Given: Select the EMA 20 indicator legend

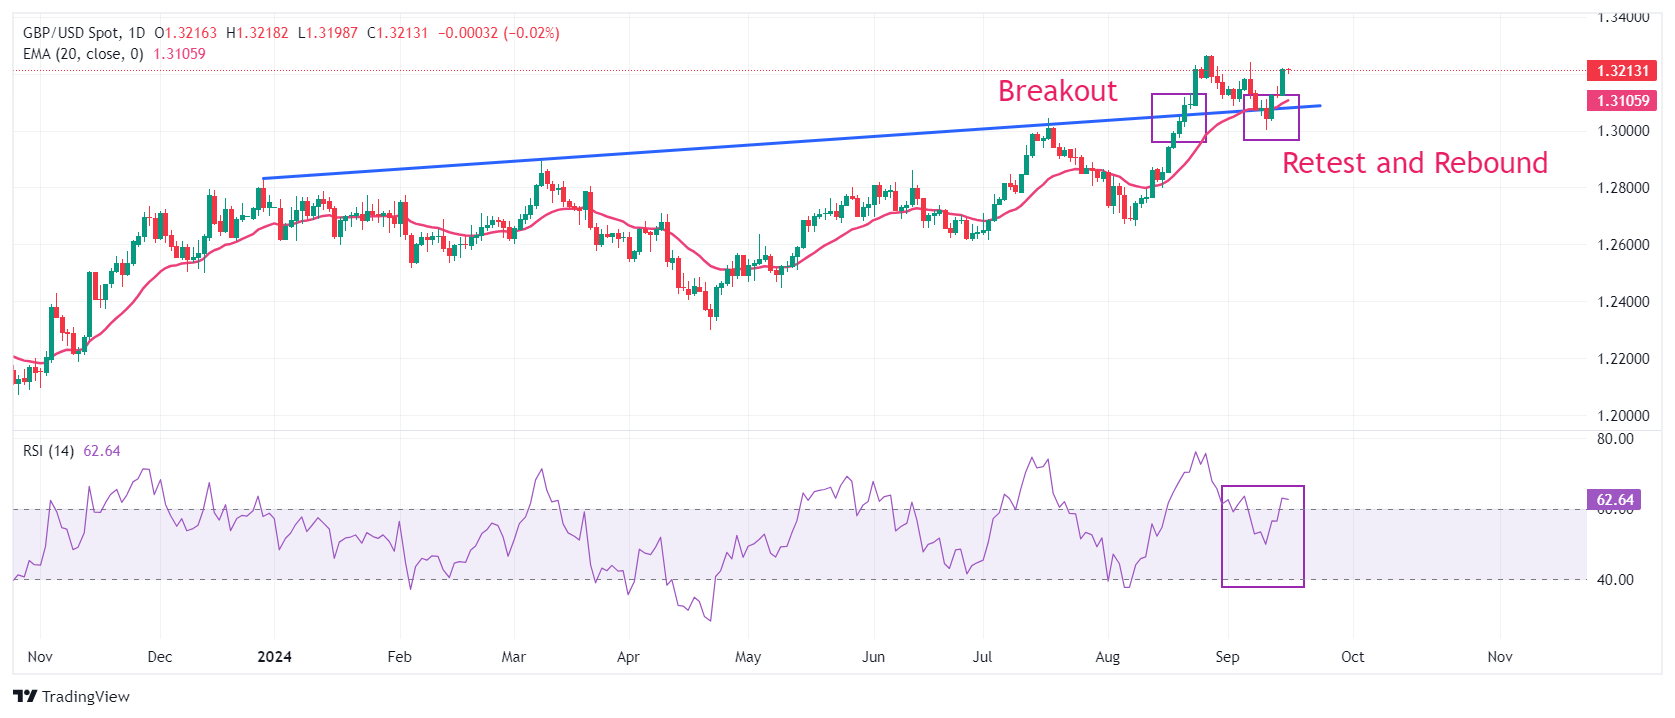Looking at the screenshot, I should (84, 54).
